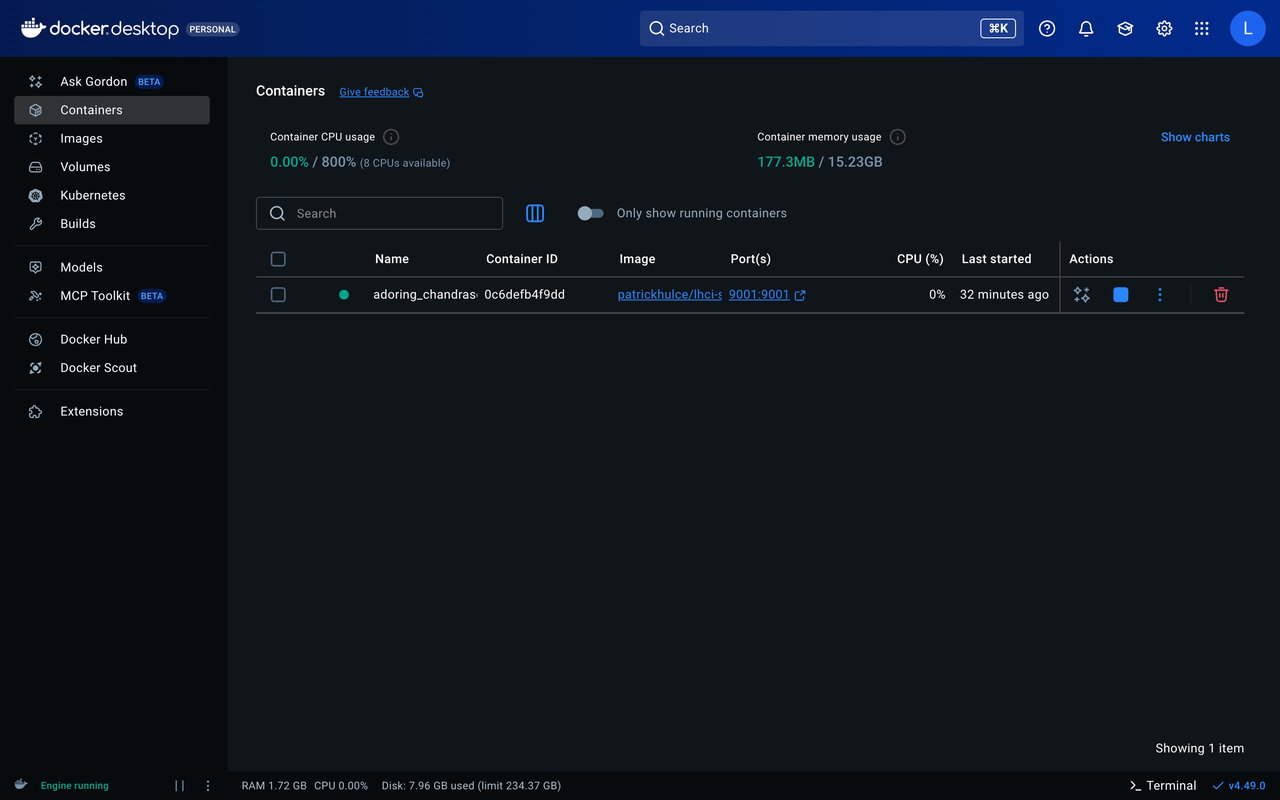The width and height of the screenshot is (1280, 800).
Task: Go to Builds section
Action: tap(112, 224)
